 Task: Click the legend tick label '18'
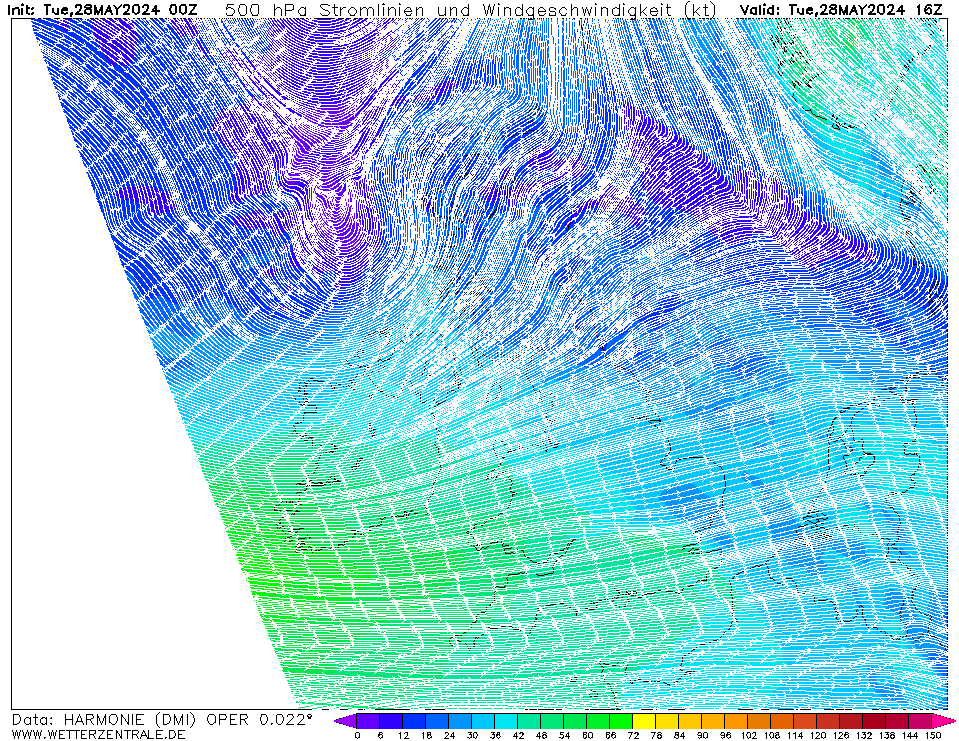[x=426, y=735]
